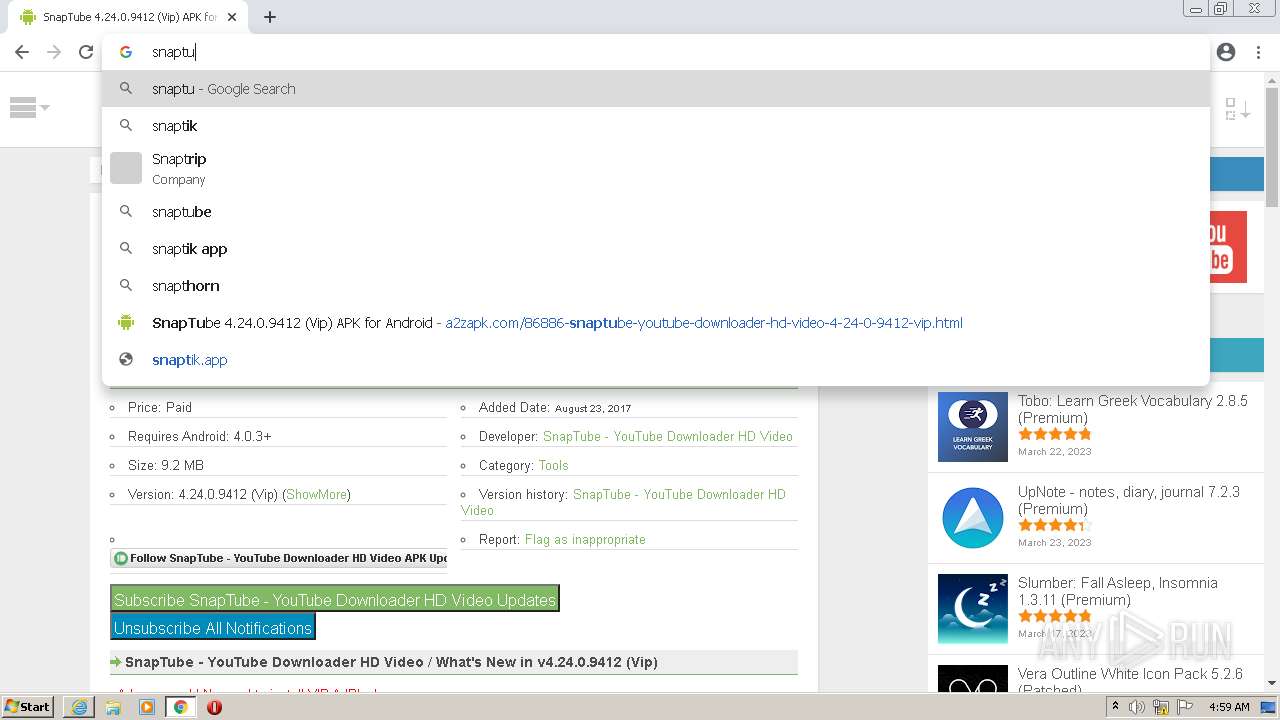
Task: Choose the 'snaptik app' suggestion
Action: tap(656, 249)
